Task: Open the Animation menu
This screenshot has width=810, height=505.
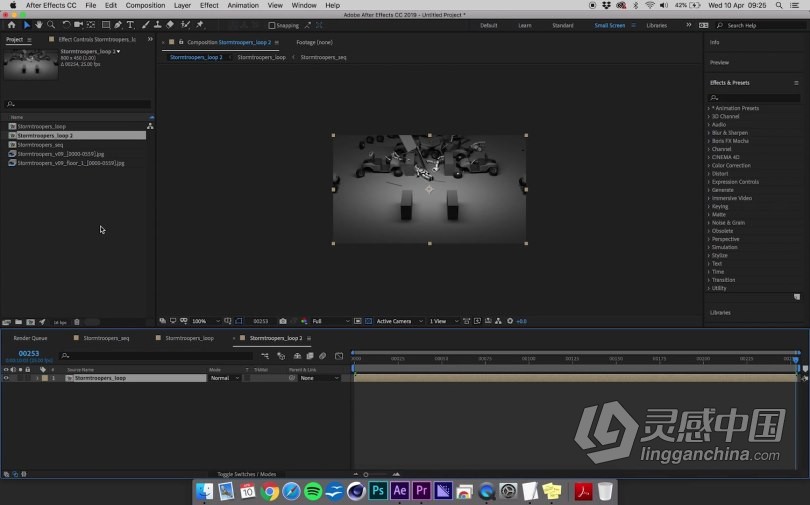Action: pos(243,5)
